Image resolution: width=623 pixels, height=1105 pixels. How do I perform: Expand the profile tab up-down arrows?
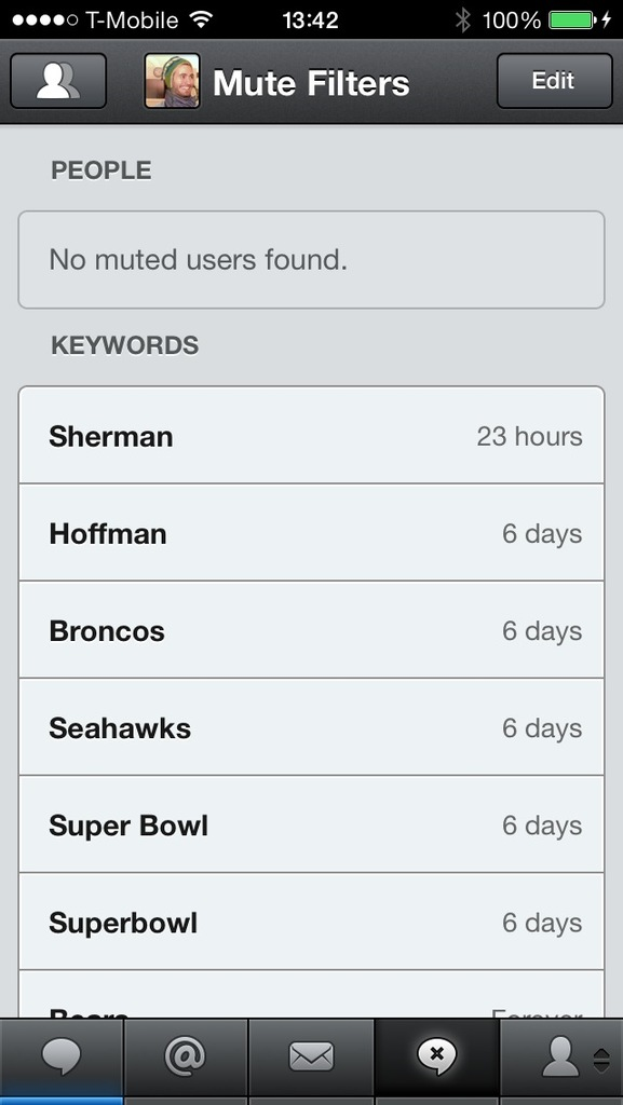coord(601,1059)
